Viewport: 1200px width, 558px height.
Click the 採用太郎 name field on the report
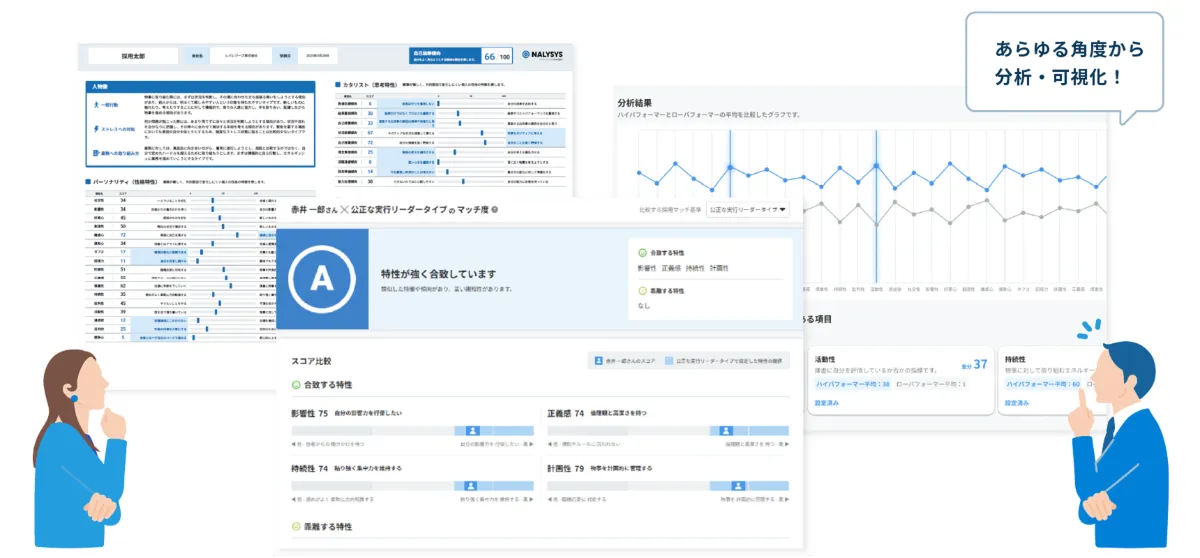tap(130, 57)
